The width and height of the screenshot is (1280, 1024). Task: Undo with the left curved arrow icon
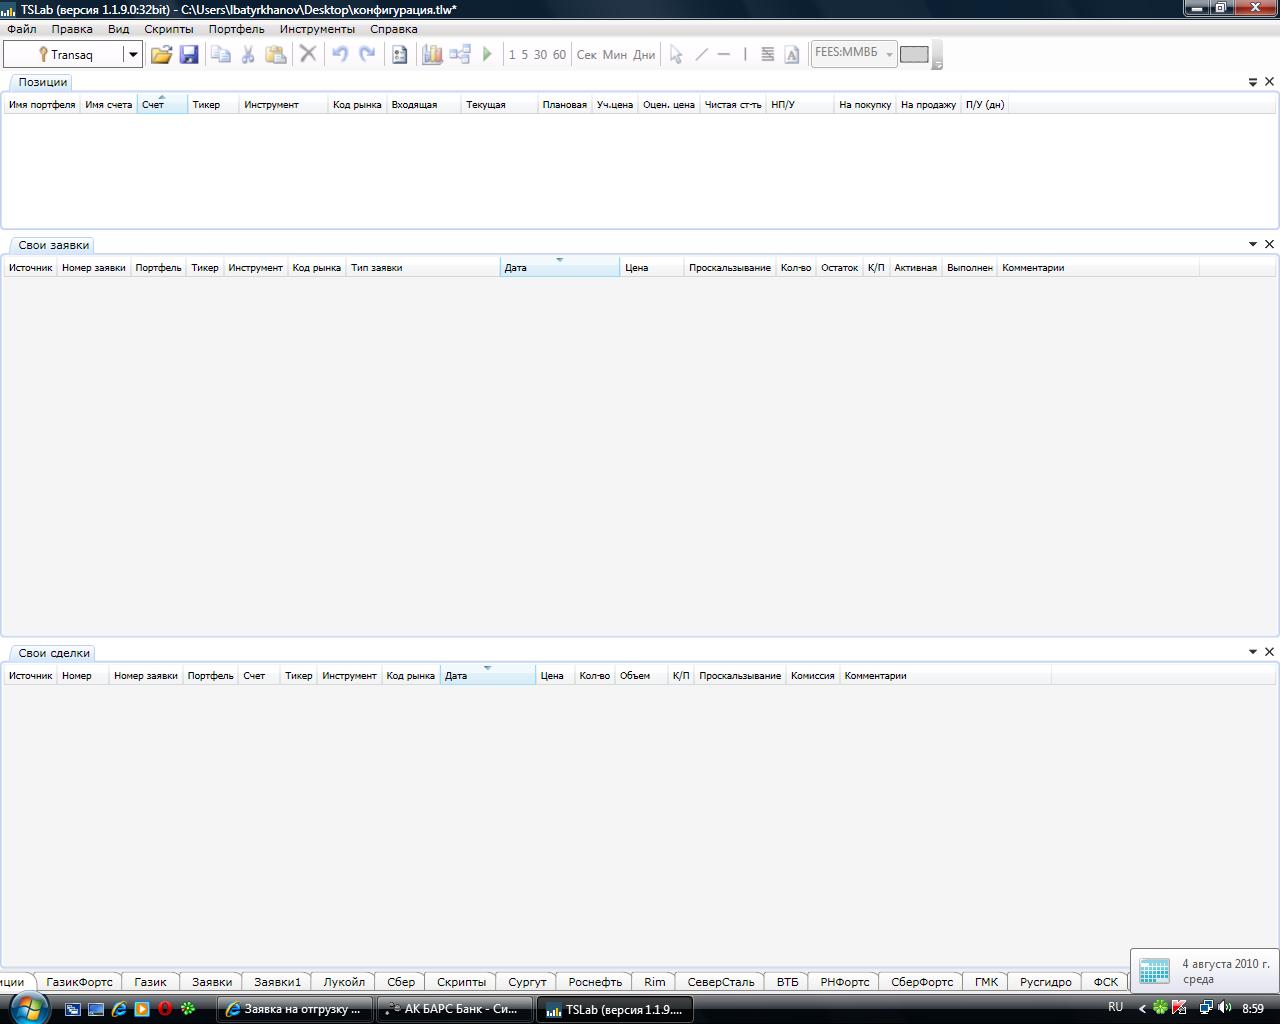(340, 54)
